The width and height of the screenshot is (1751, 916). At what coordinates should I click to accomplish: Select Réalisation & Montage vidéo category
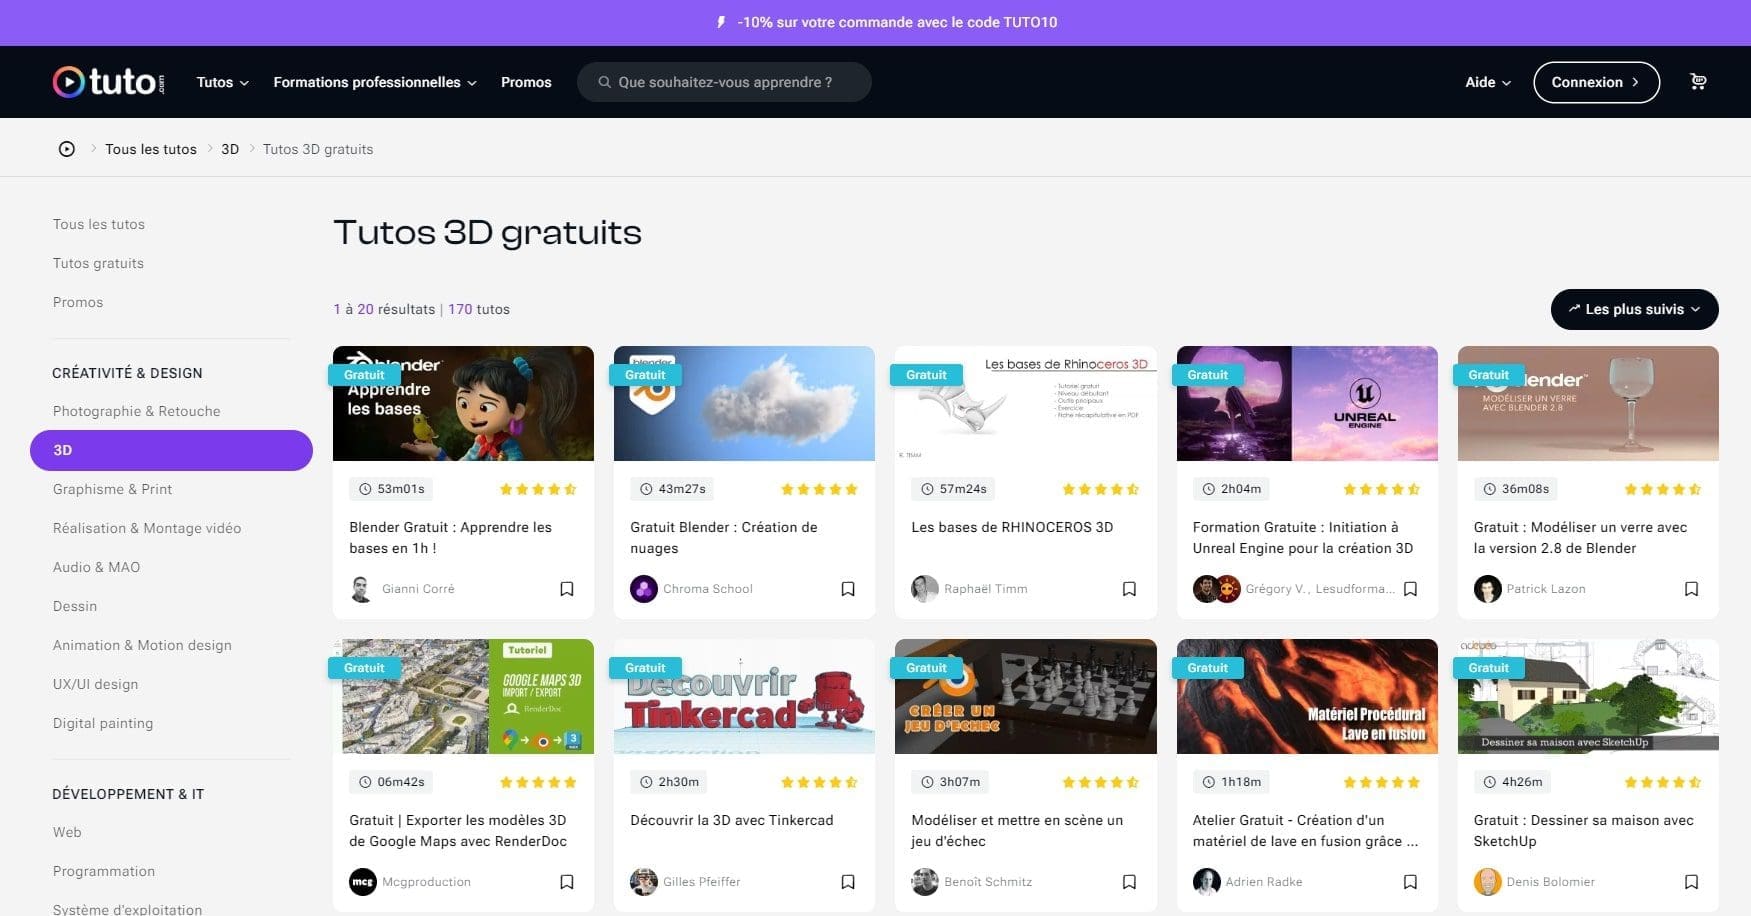(x=147, y=528)
